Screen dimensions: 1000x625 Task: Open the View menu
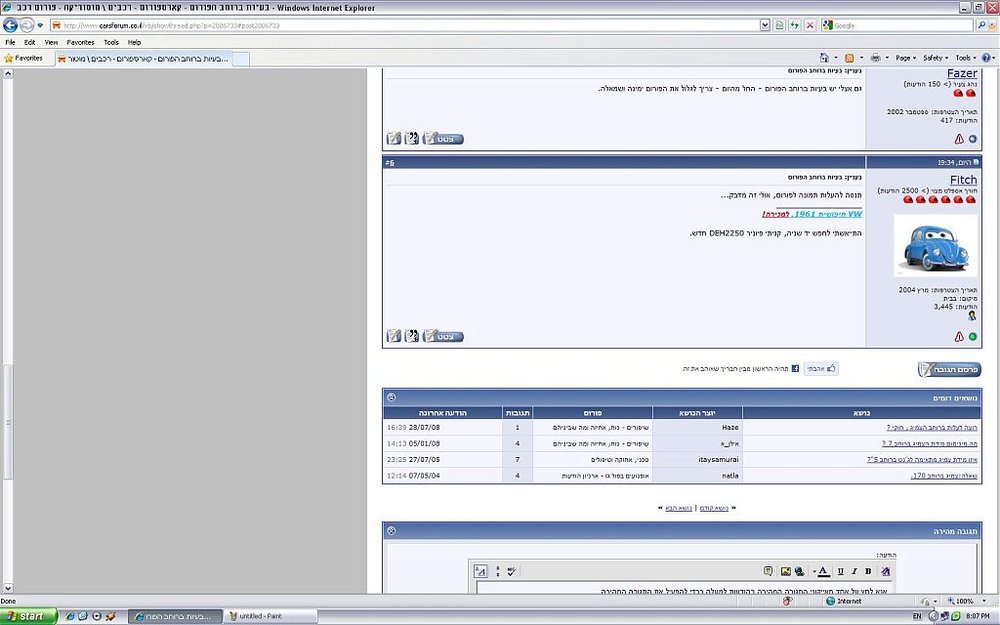[x=51, y=42]
